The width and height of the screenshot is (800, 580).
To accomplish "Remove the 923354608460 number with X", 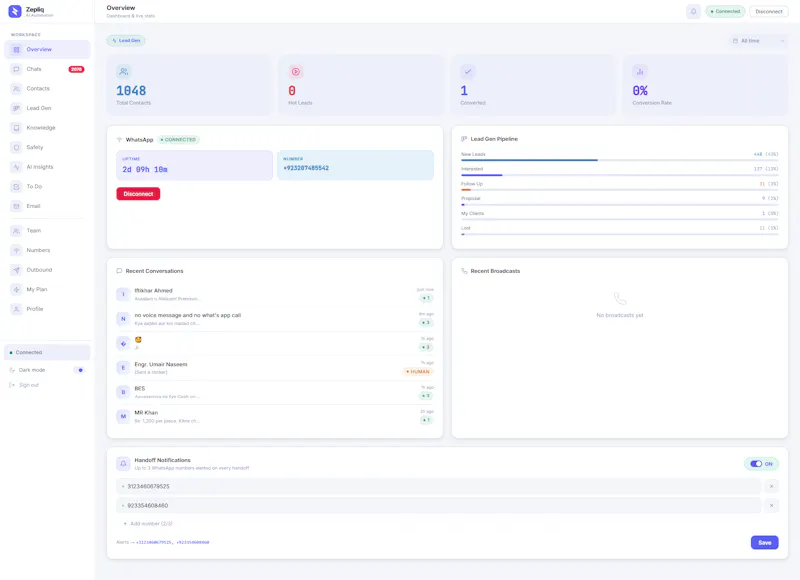I will [x=771, y=506].
